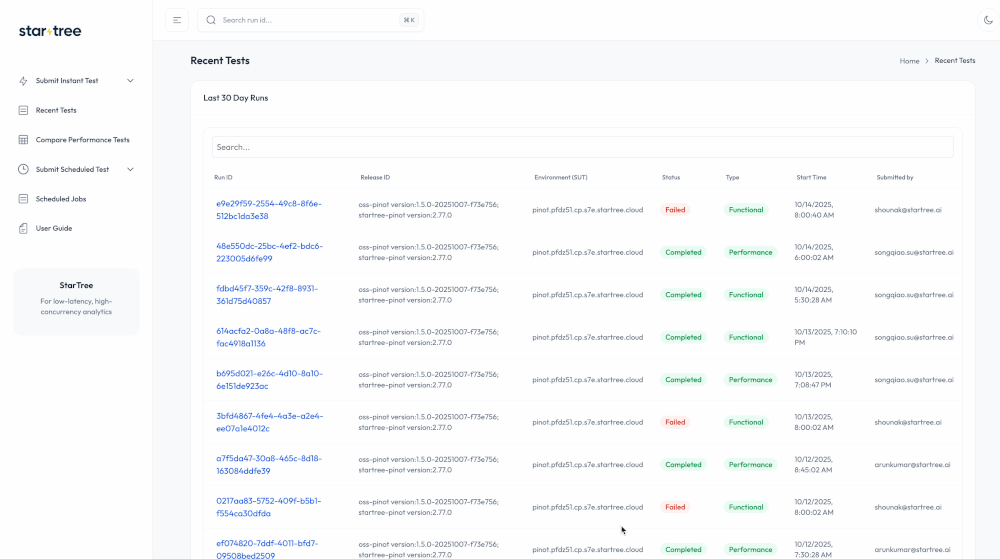Expand the Submit Scheduled Test chevron
Screen dimensions: 1000x560
130,169
